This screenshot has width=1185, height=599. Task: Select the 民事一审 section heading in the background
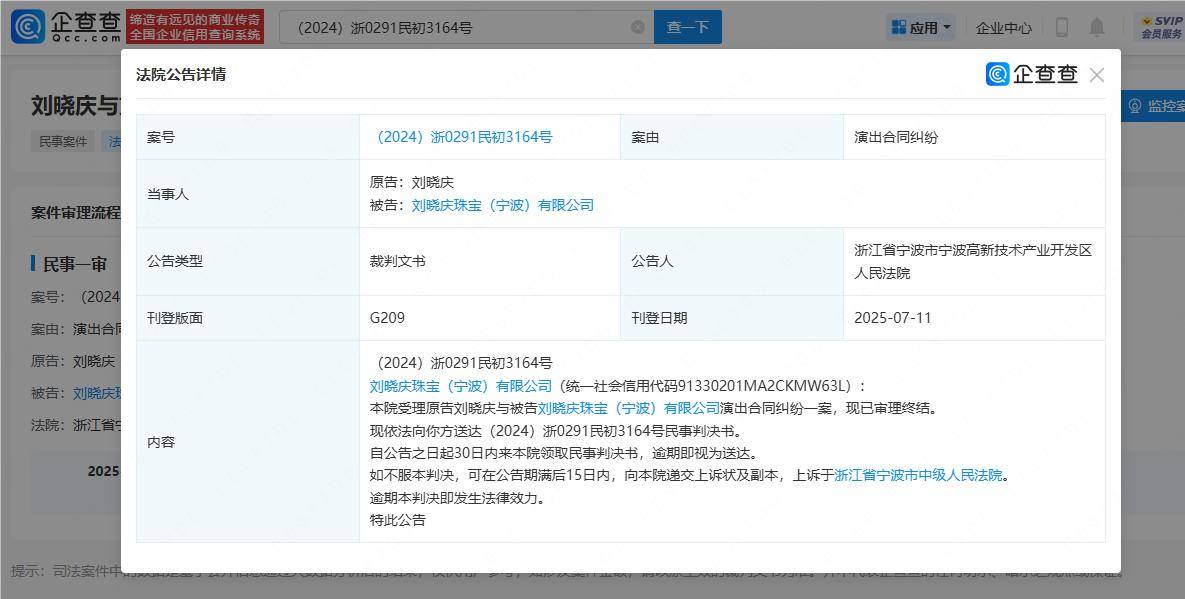(x=74, y=264)
